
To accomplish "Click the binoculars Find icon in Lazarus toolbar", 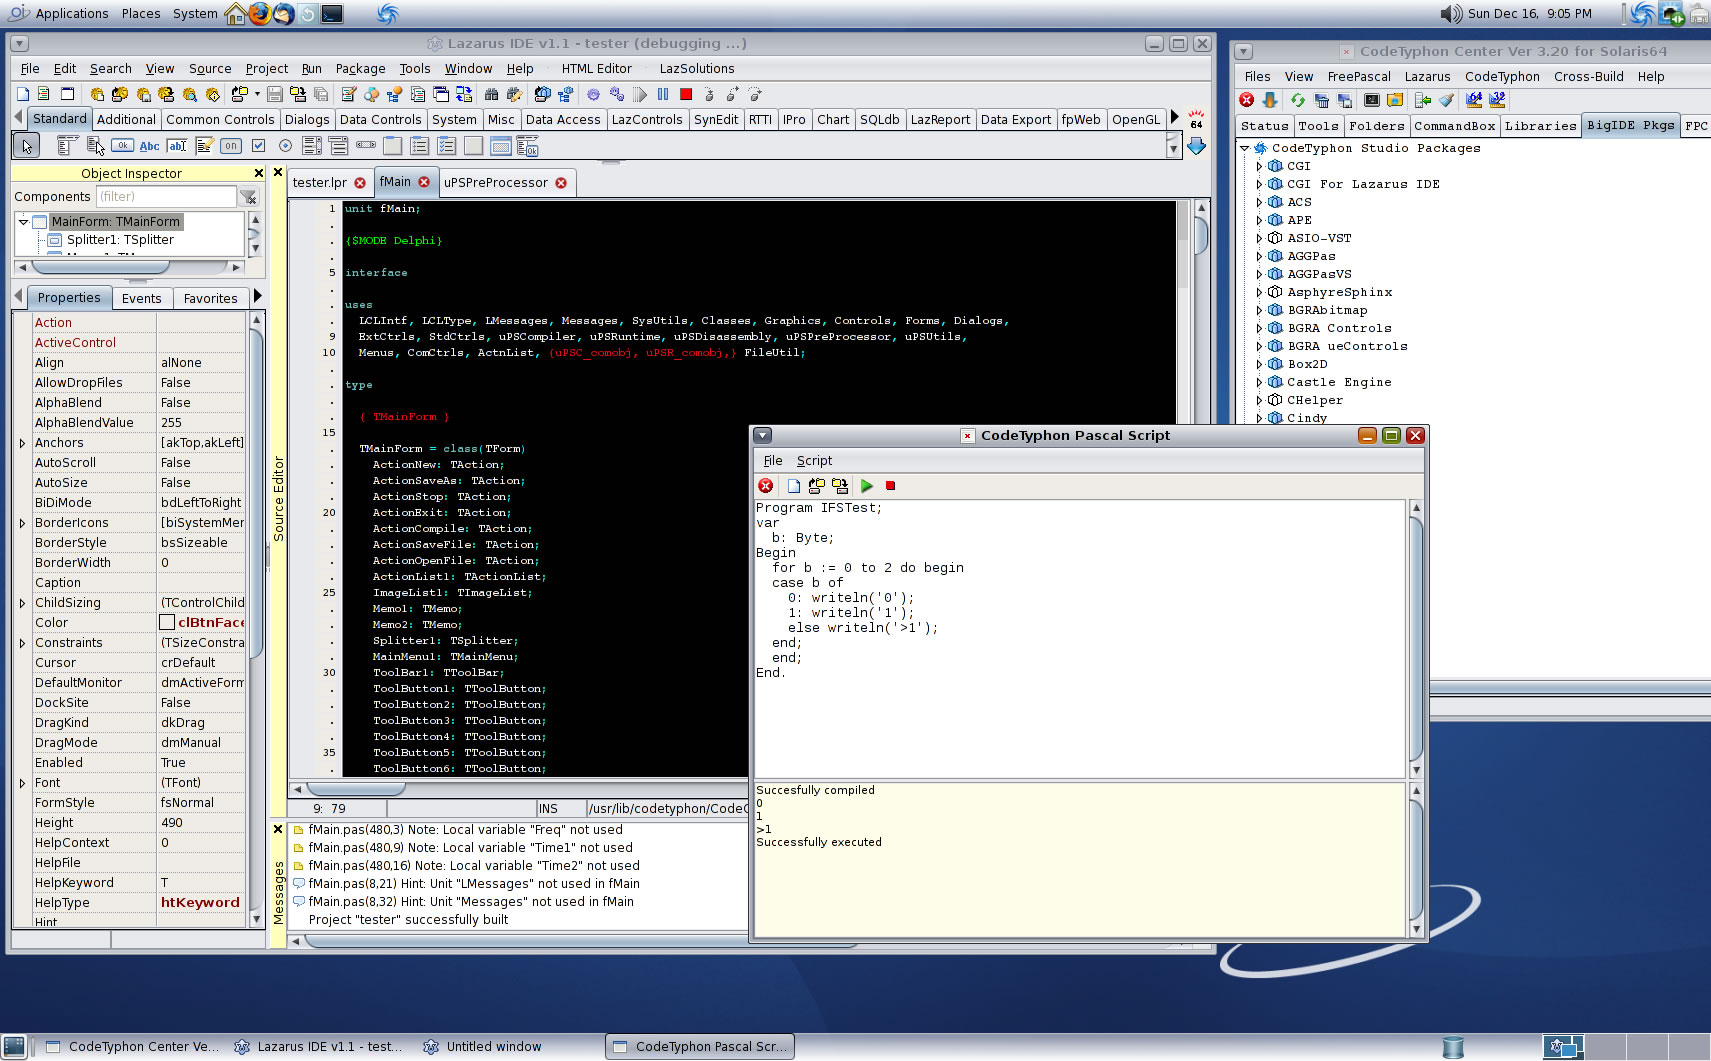I will 491,94.
